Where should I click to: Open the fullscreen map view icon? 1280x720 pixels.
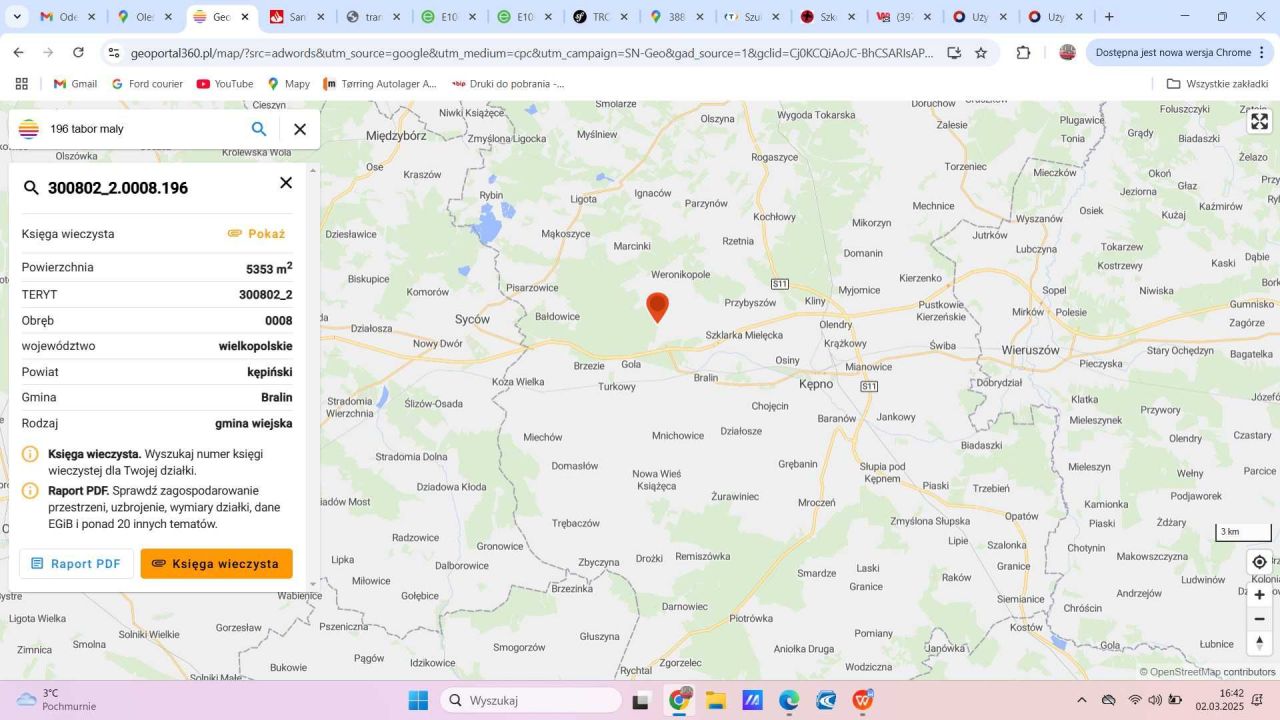click(x=1259, y=121)
